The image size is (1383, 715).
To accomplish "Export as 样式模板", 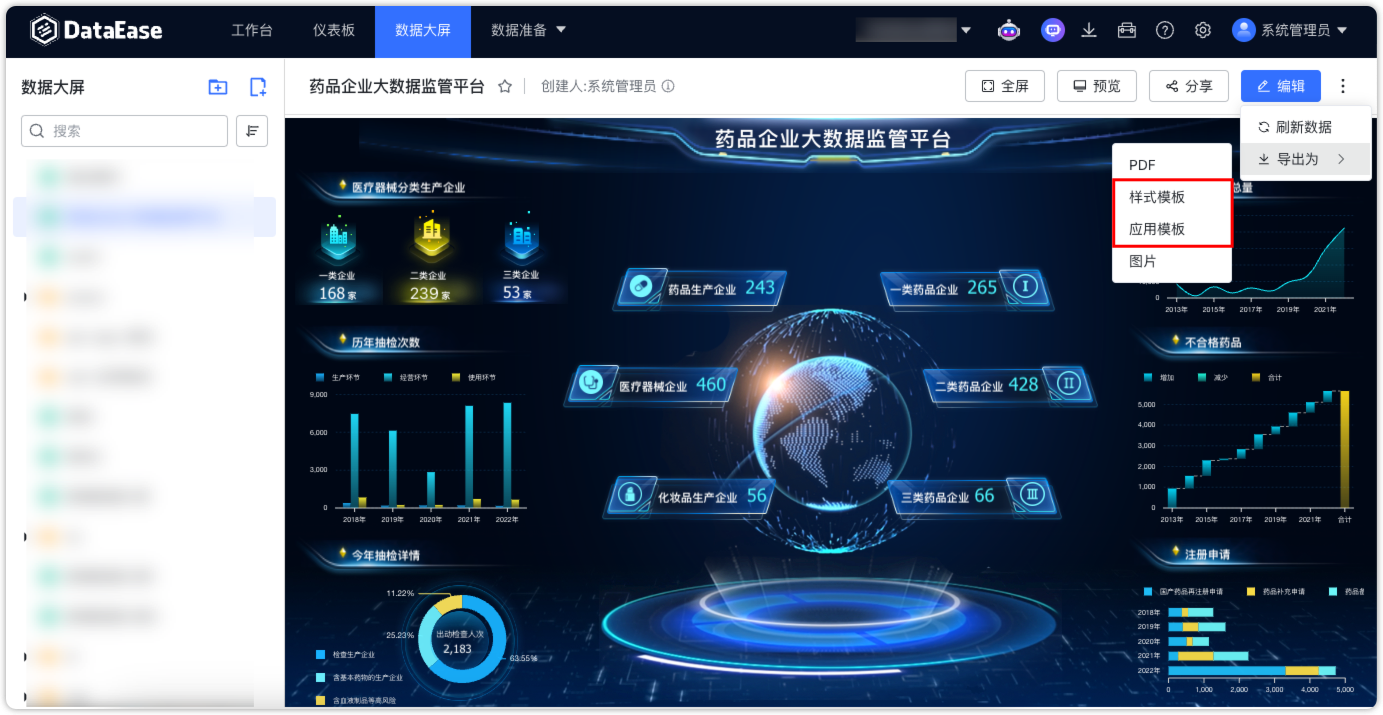I will coord(1172,197).
